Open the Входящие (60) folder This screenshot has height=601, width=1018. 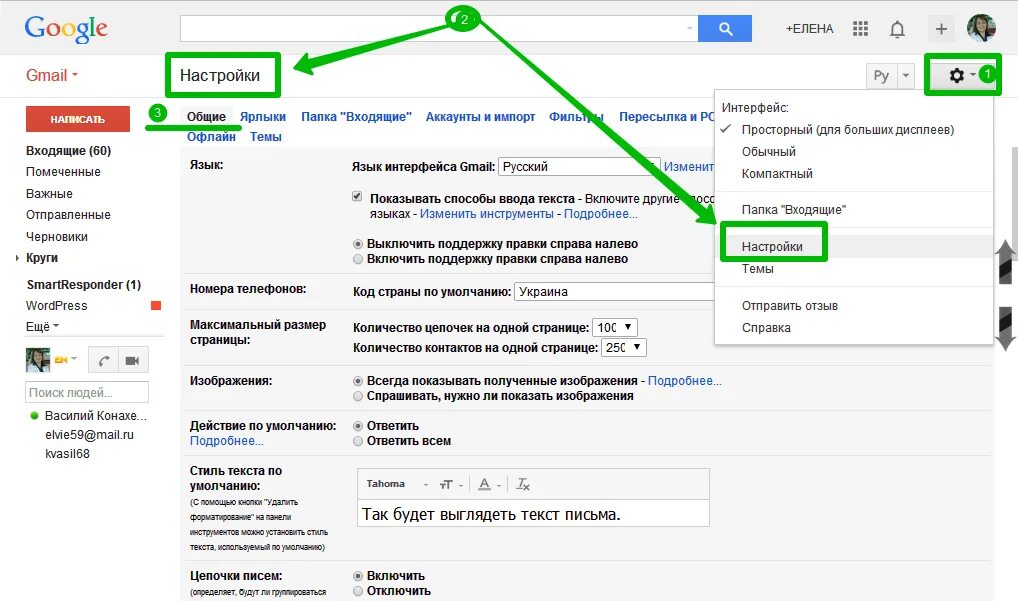coord(68,151)
